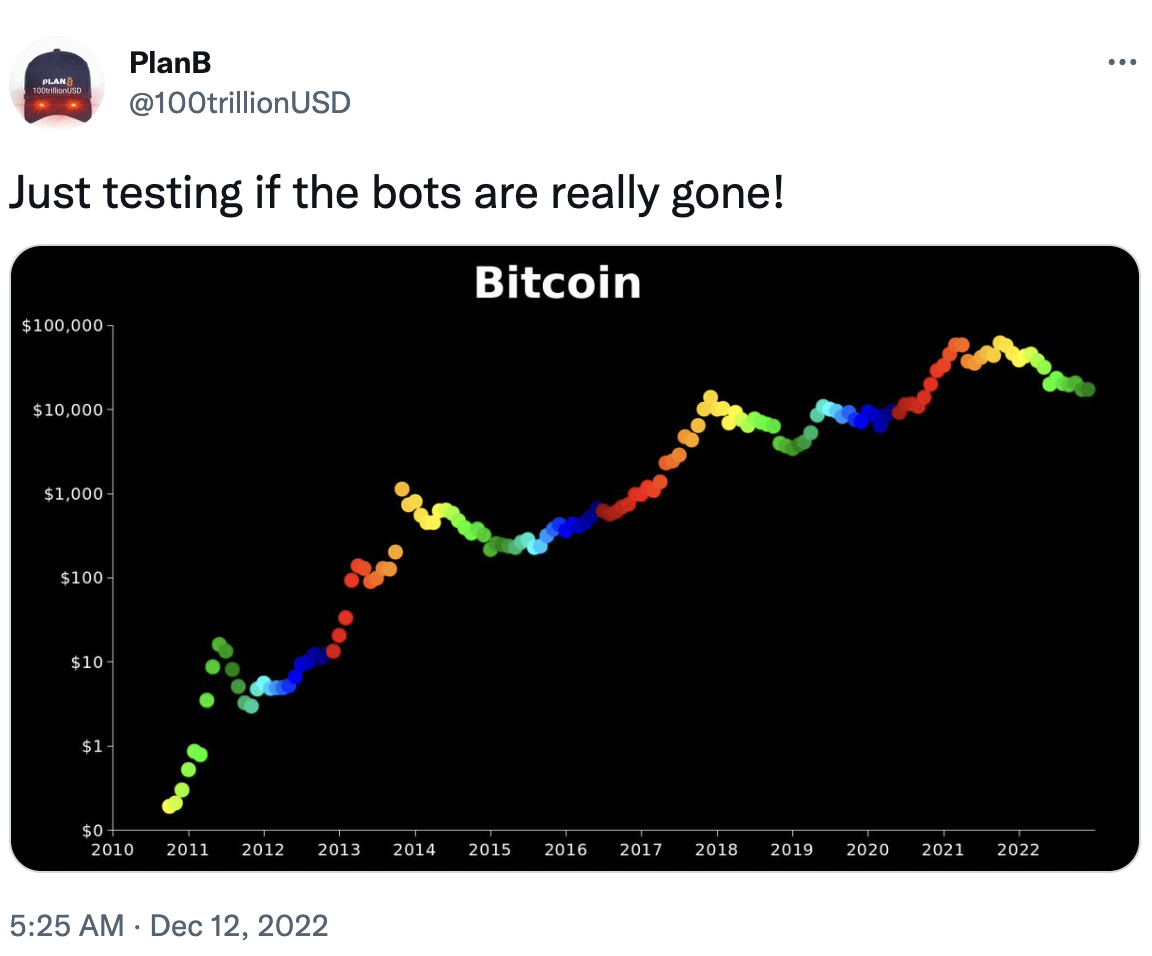This screenshot has width=1152, height=956.
Task: Click the 2014 x-axis year label
Action: [414, 850]
